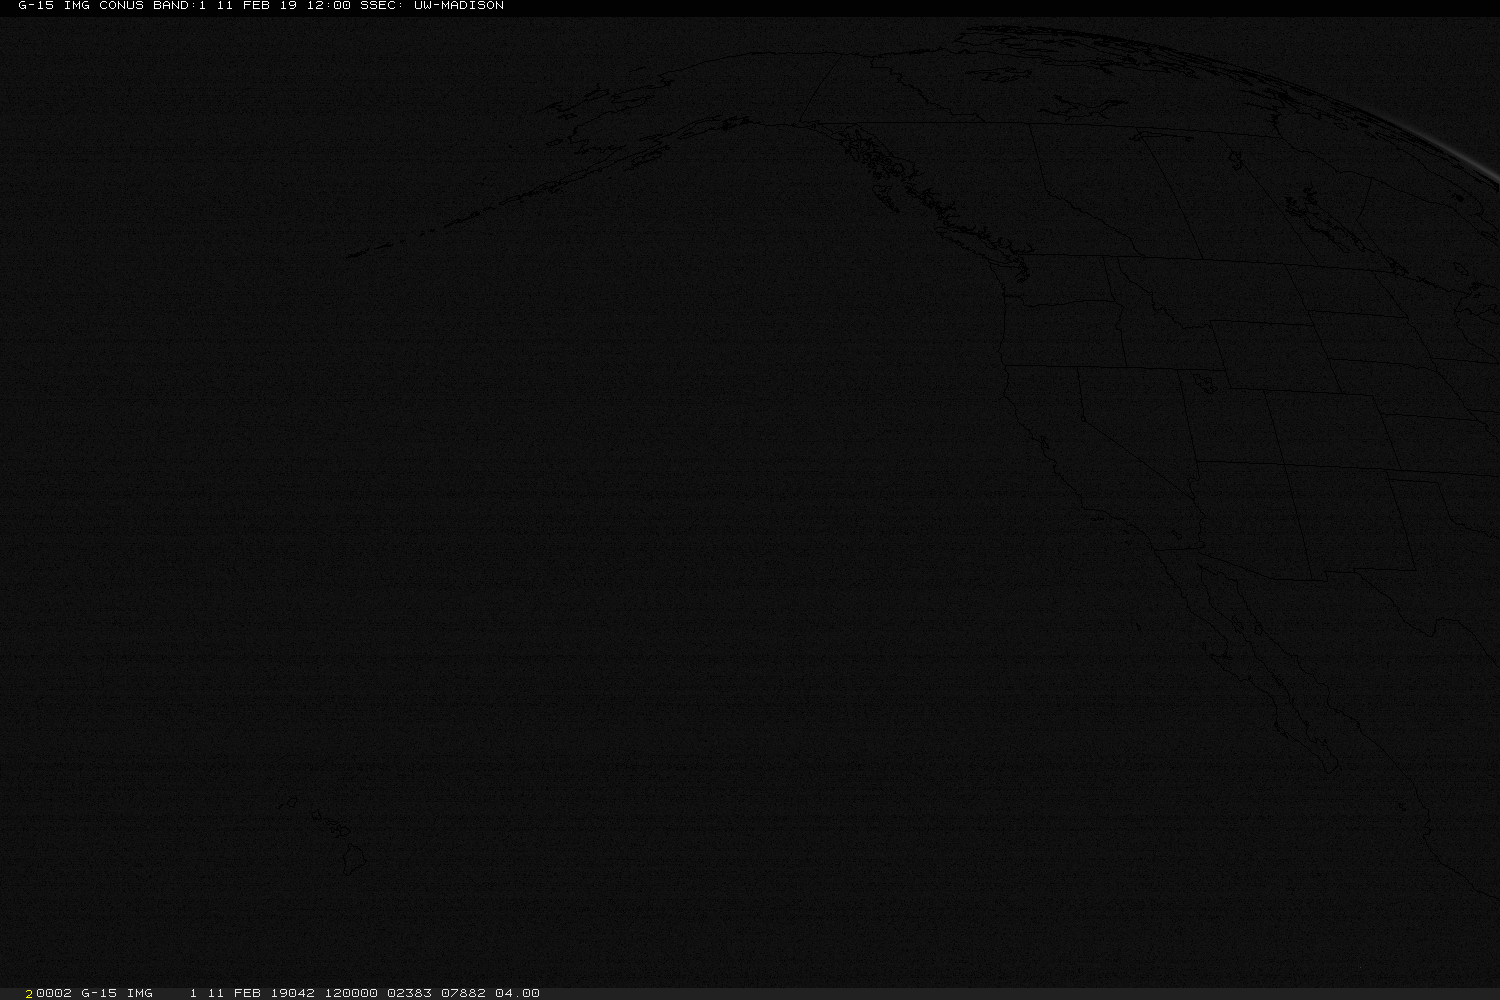Click the 07882 value in footer
Viewport: 1500px width, 1000px height.
point(463,993)
